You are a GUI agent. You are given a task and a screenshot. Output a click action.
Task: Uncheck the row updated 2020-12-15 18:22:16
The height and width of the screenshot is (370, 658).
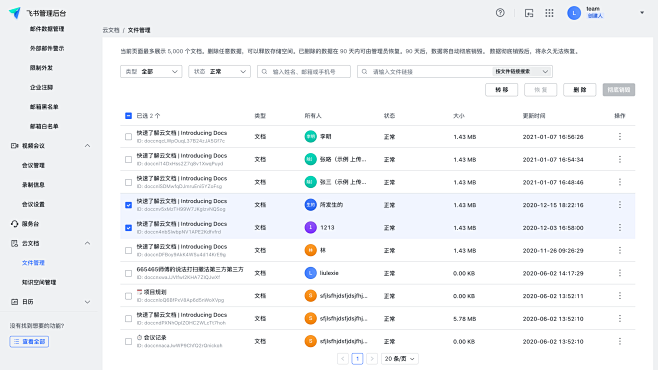coord(128,205)
